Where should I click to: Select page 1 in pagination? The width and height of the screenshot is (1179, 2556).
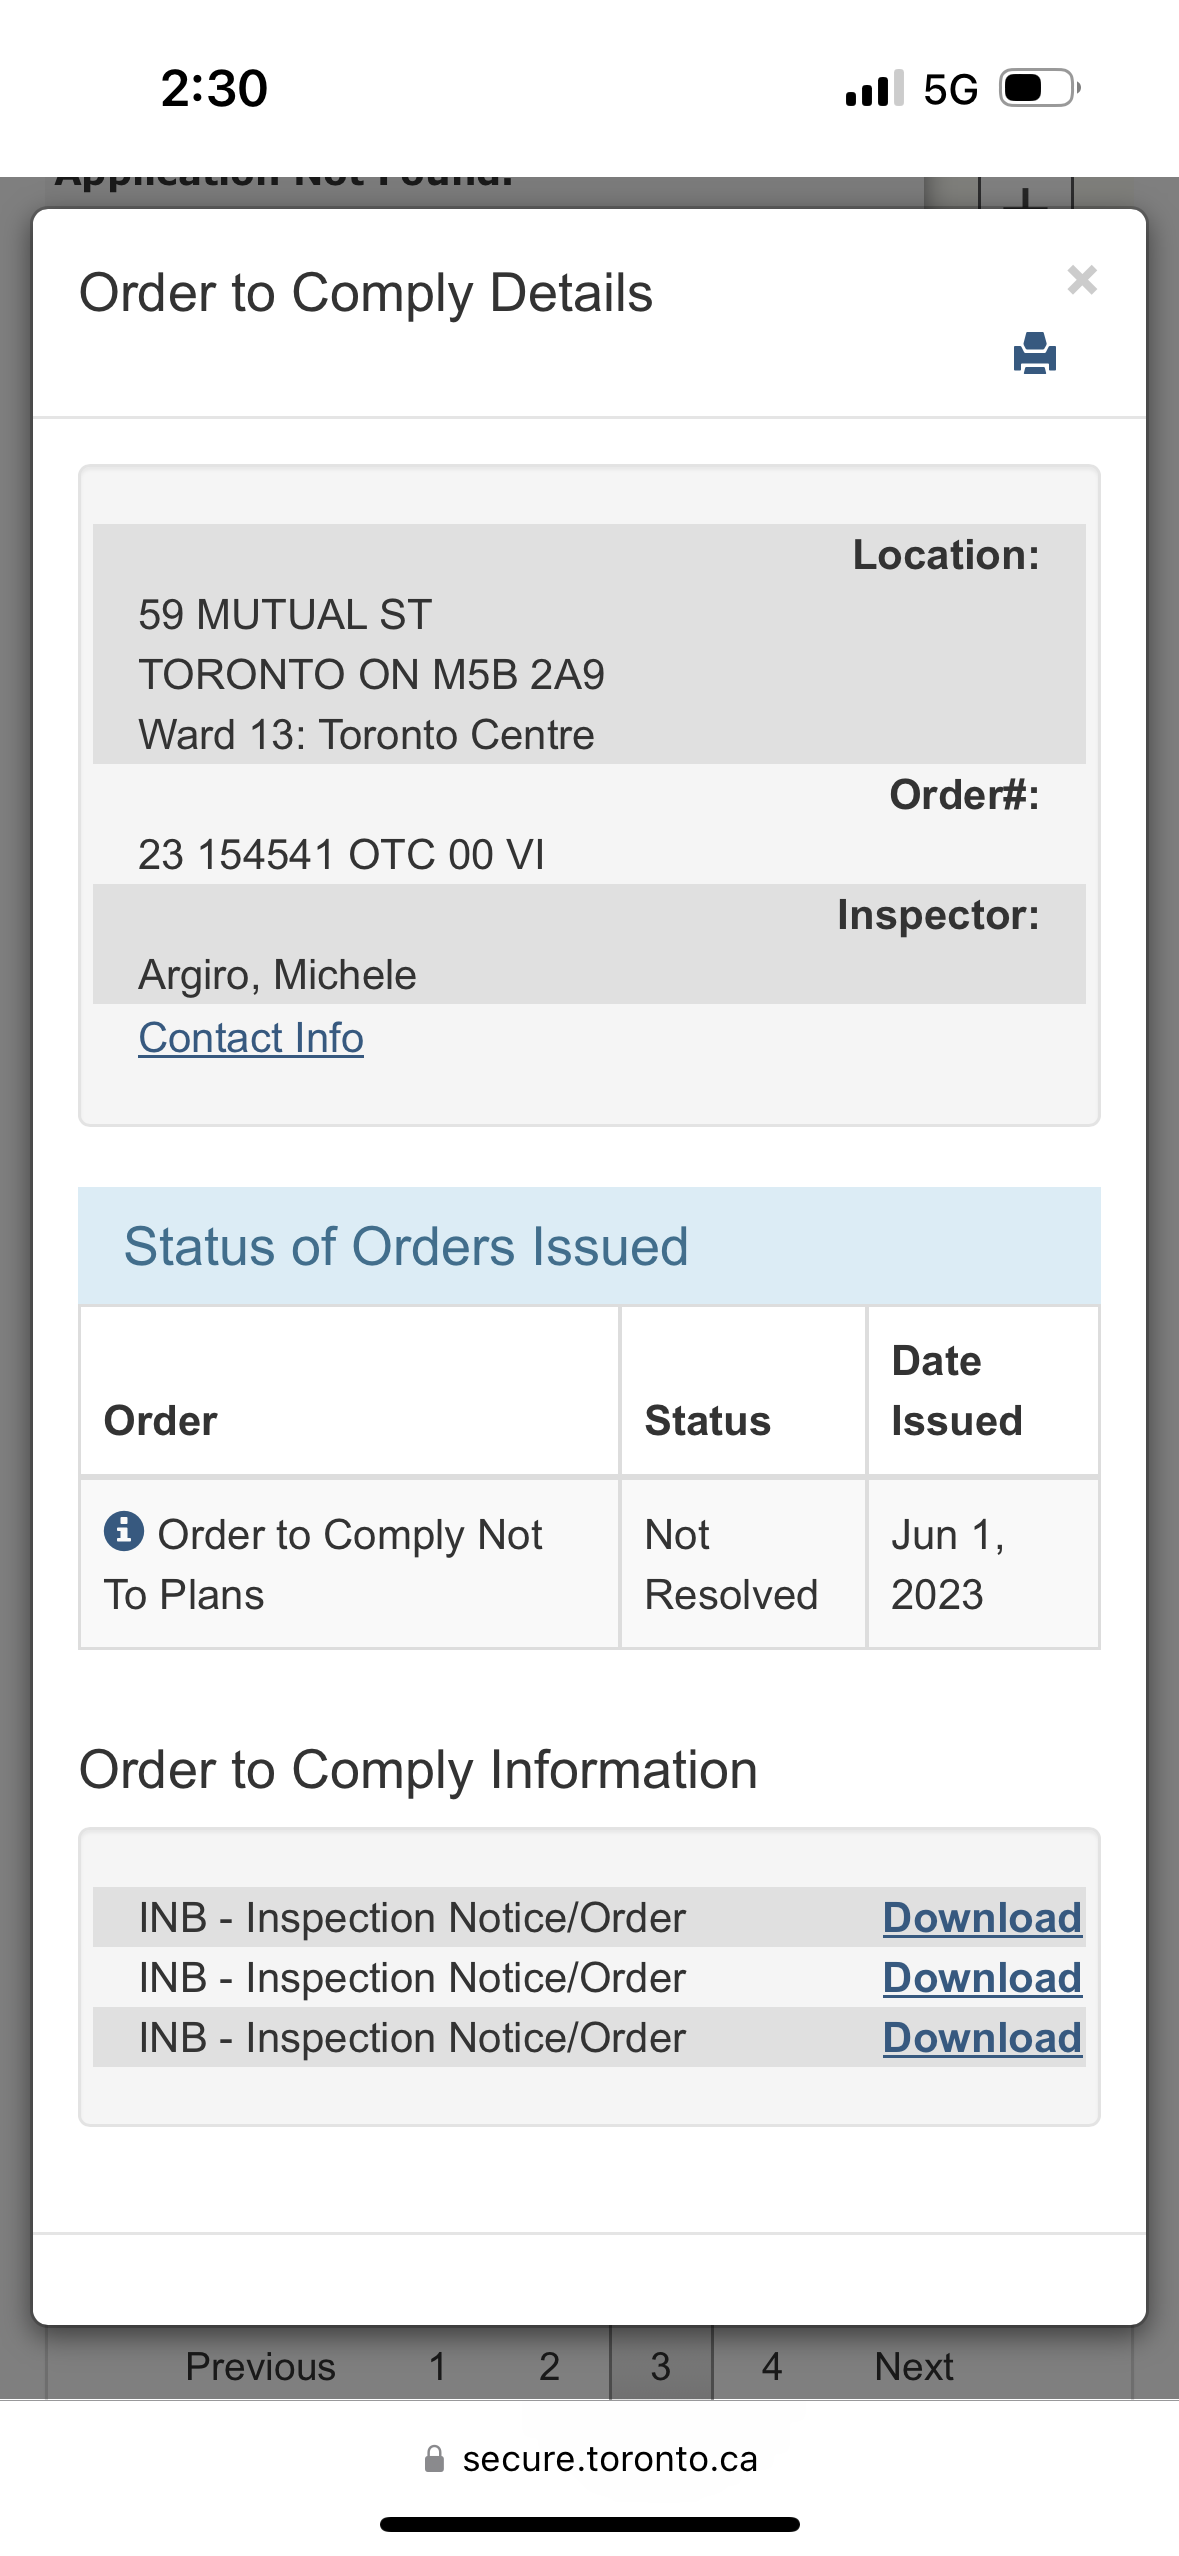point(437,2366)
